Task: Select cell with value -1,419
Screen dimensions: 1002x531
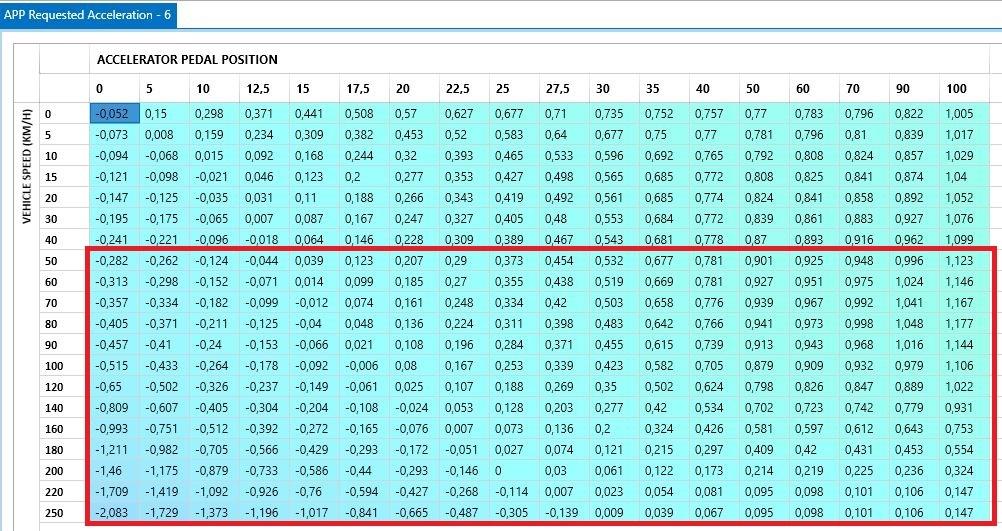Action: click(164, 491)
